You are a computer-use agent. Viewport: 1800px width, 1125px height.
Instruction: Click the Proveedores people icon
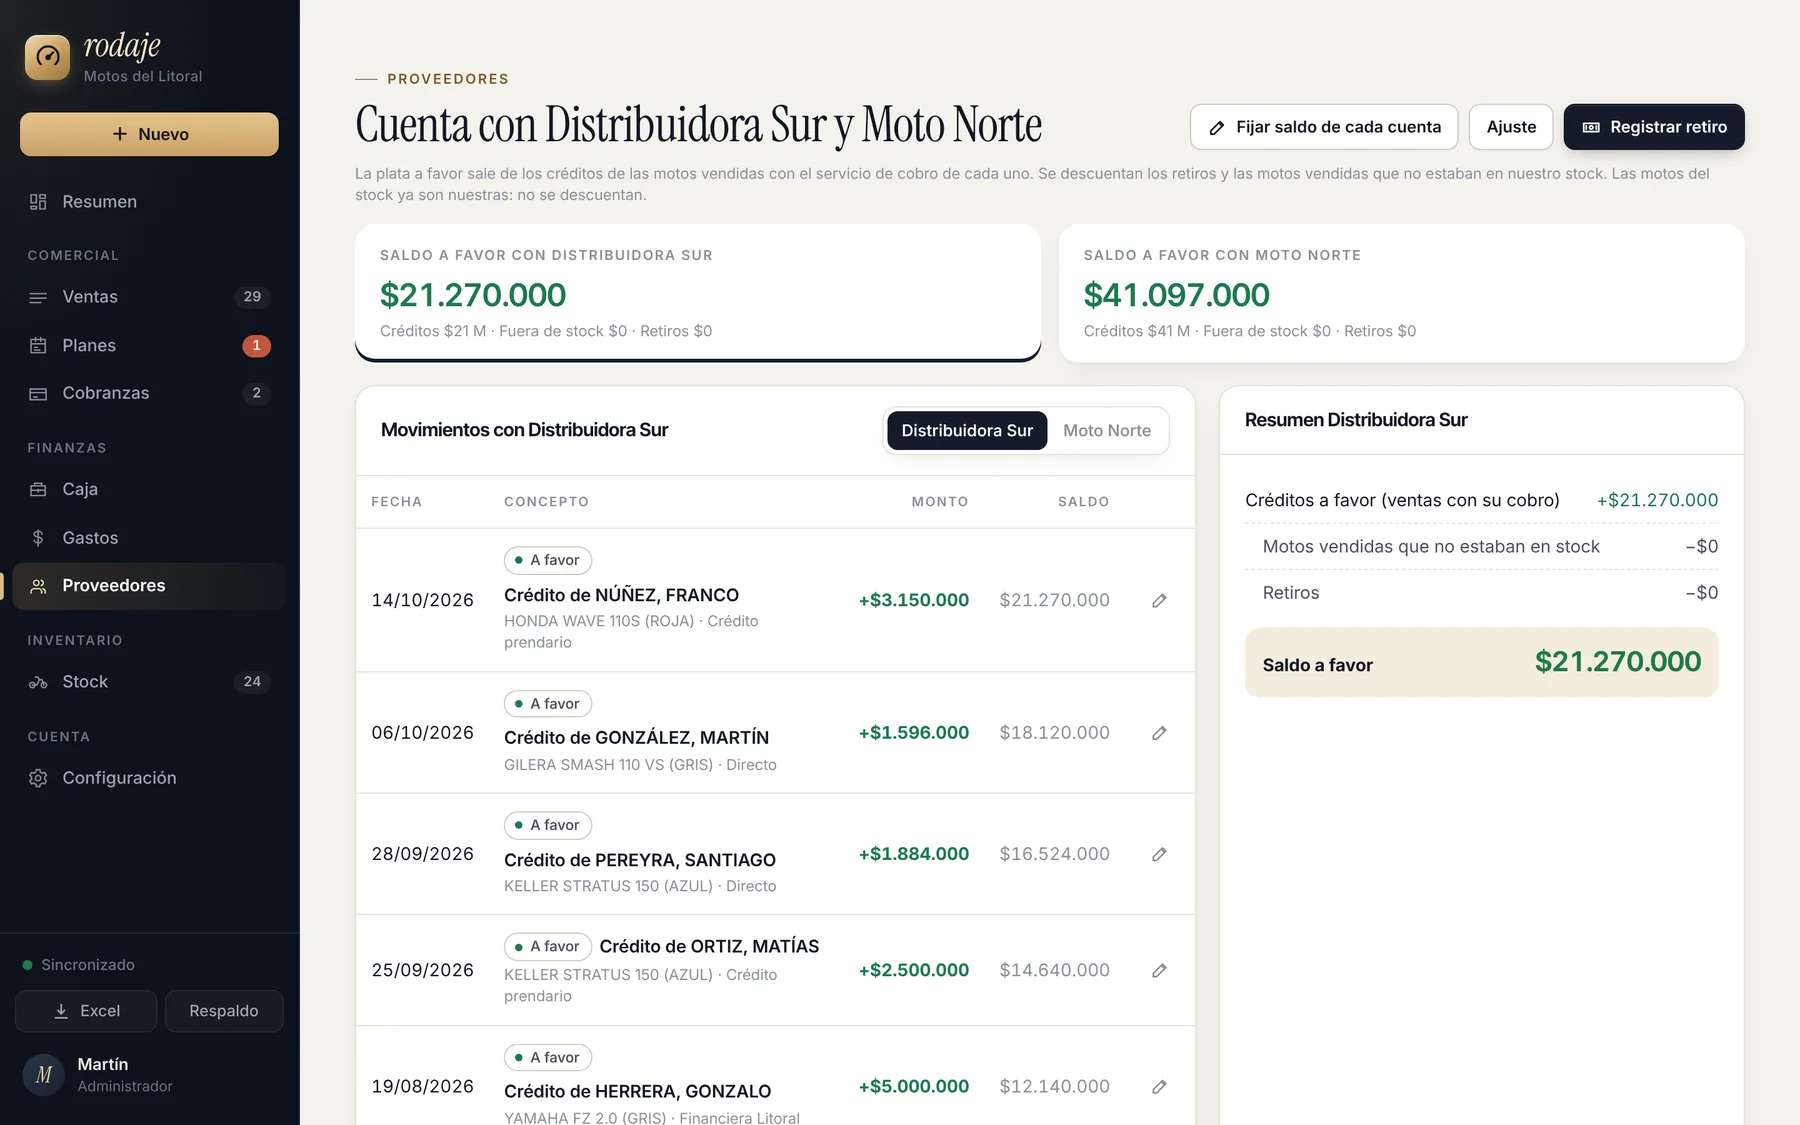[38, 586]
